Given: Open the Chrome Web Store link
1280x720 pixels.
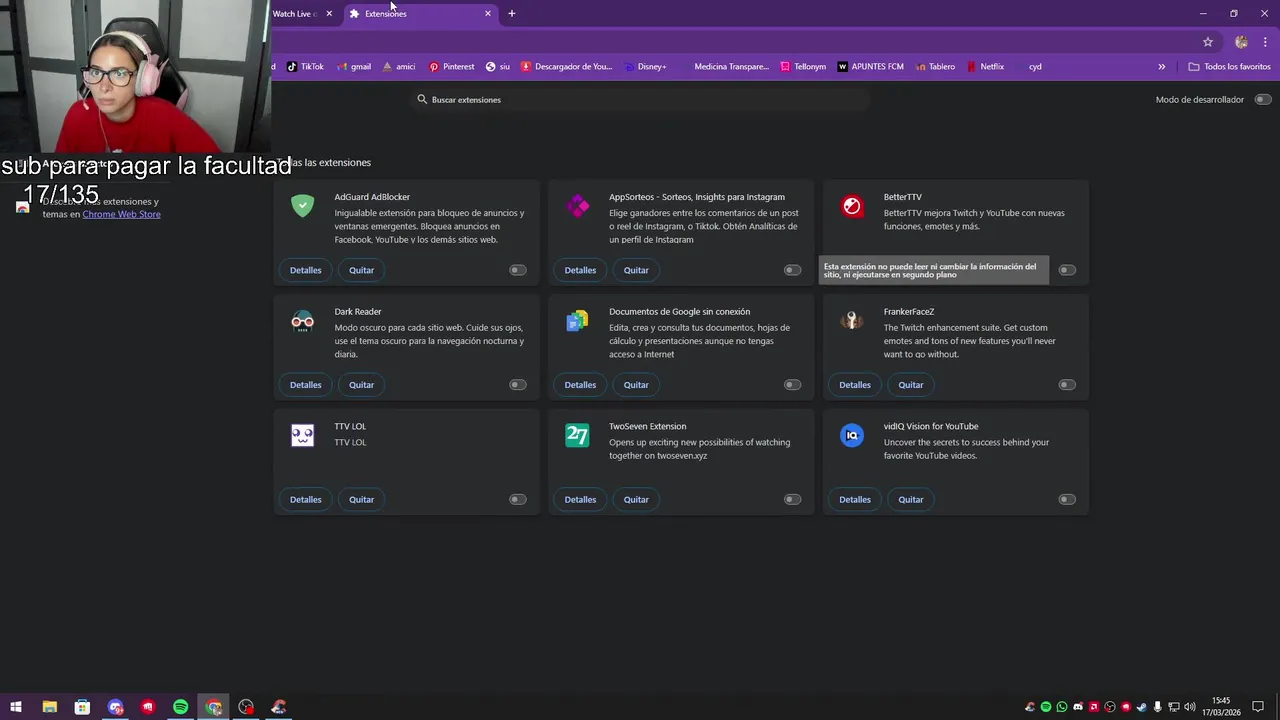Looking at the screenshot, I should (121, 214).
